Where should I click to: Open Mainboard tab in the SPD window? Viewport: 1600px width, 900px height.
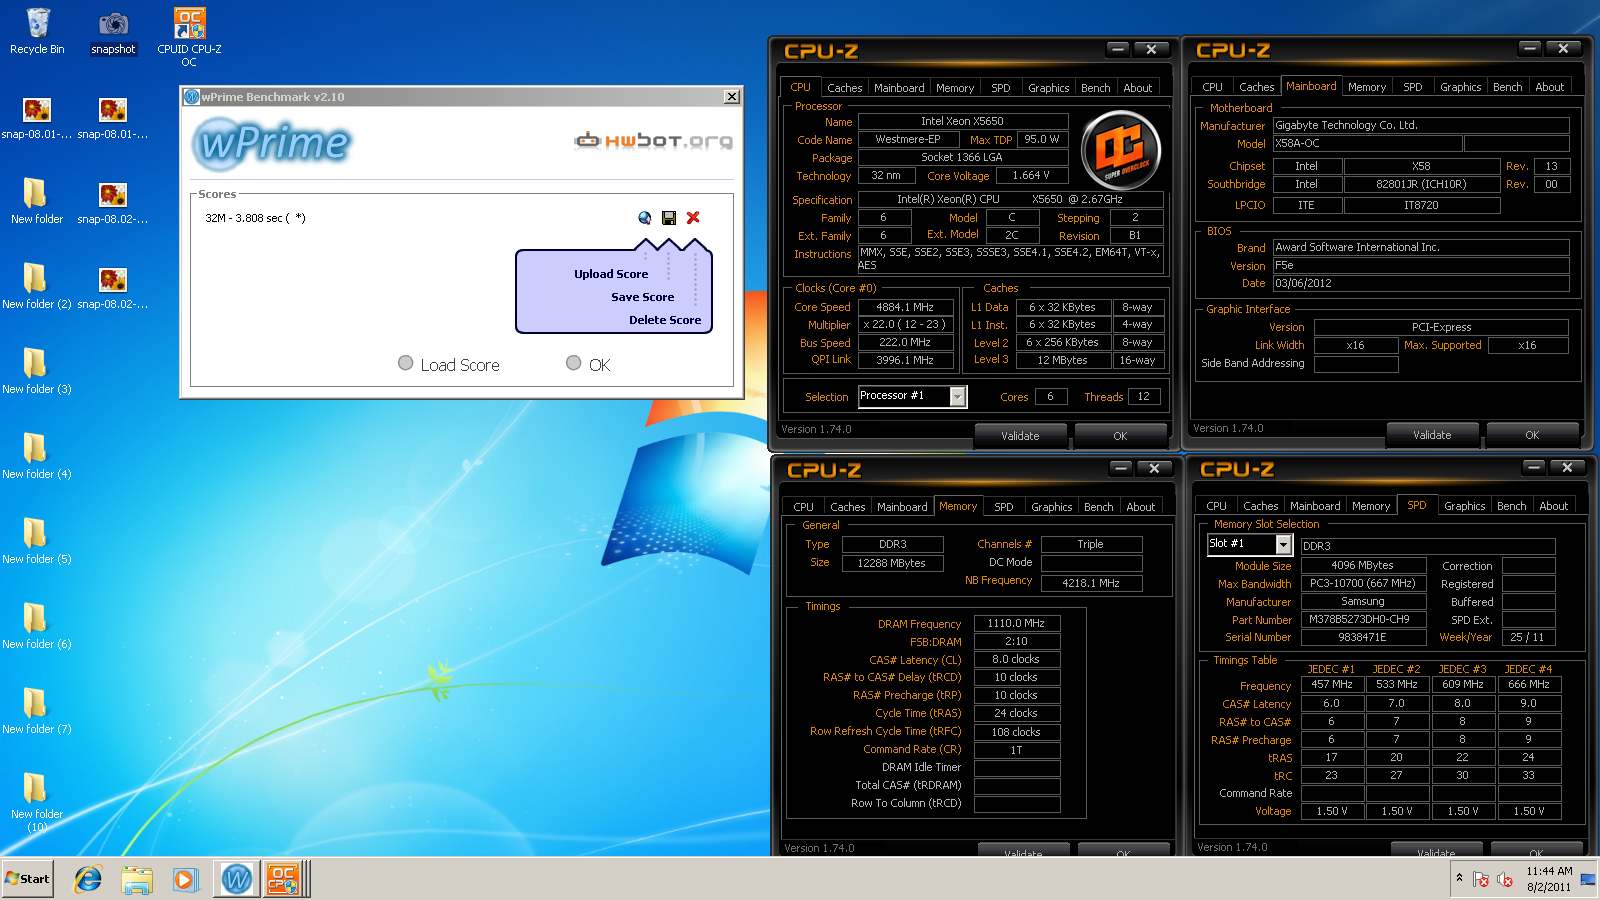[x=1314, y=506]
